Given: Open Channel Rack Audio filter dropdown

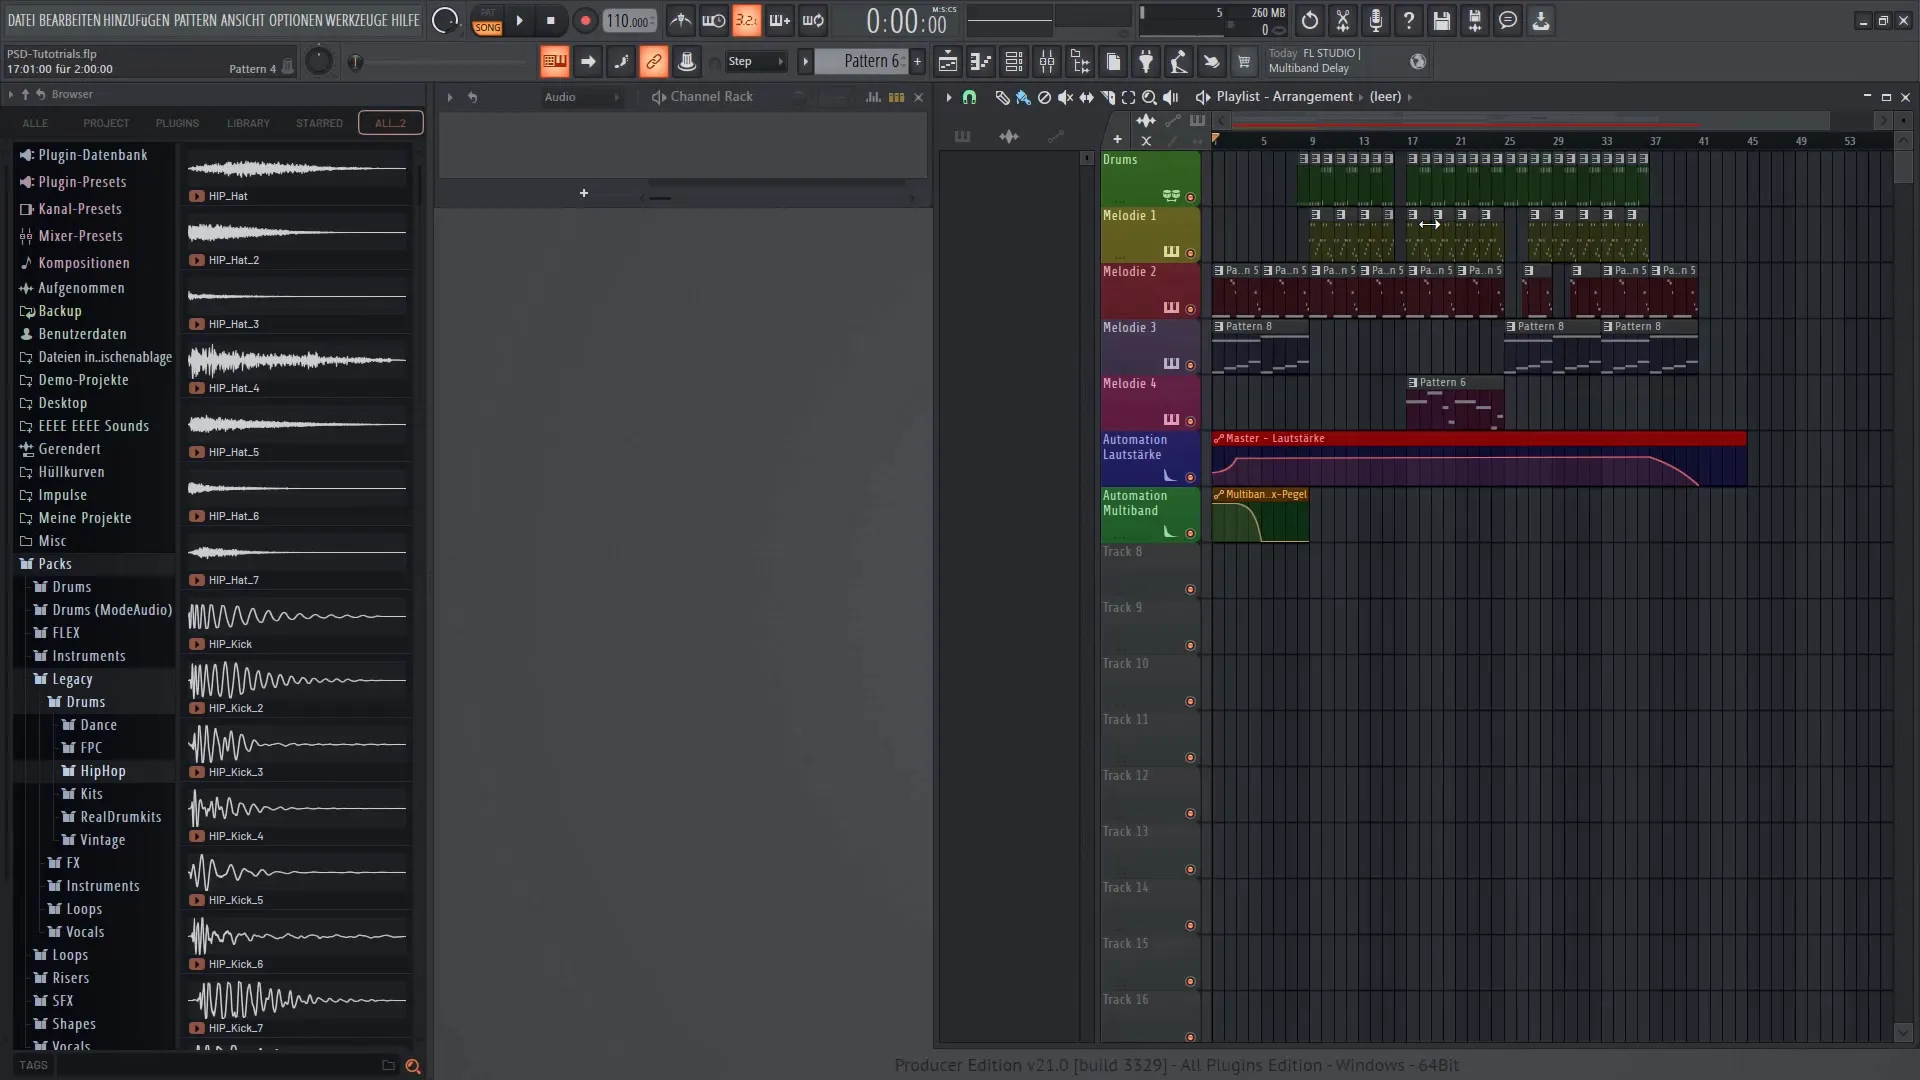Looking at the screenshot, I should [x=582, y=97].
